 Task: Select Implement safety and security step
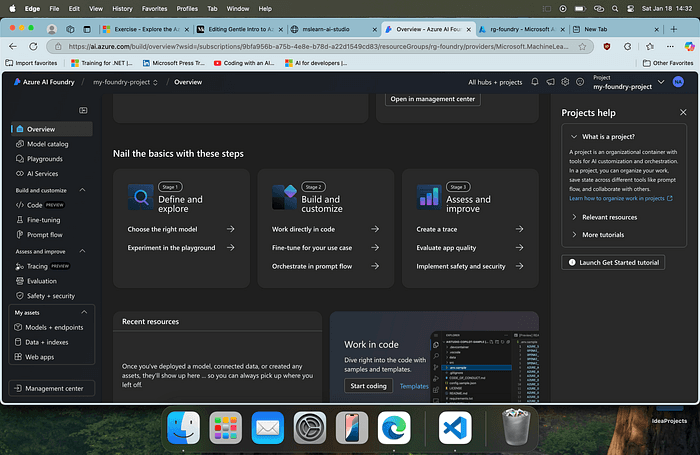470,266
